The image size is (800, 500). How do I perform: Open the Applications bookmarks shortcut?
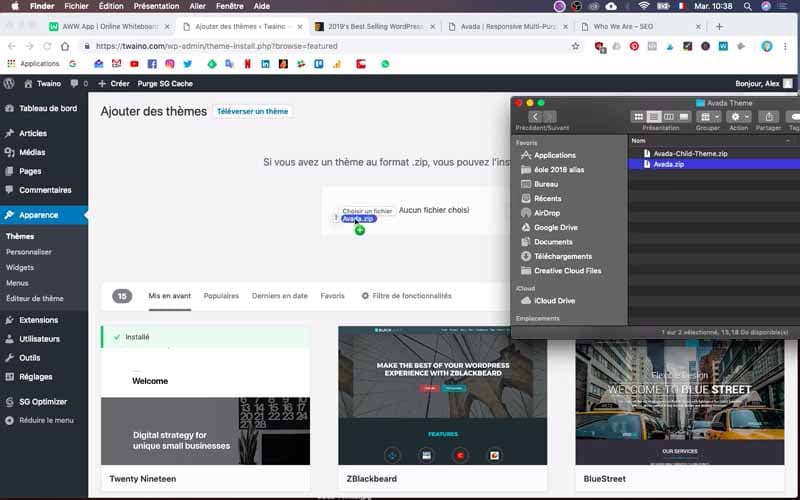point(33,64)
